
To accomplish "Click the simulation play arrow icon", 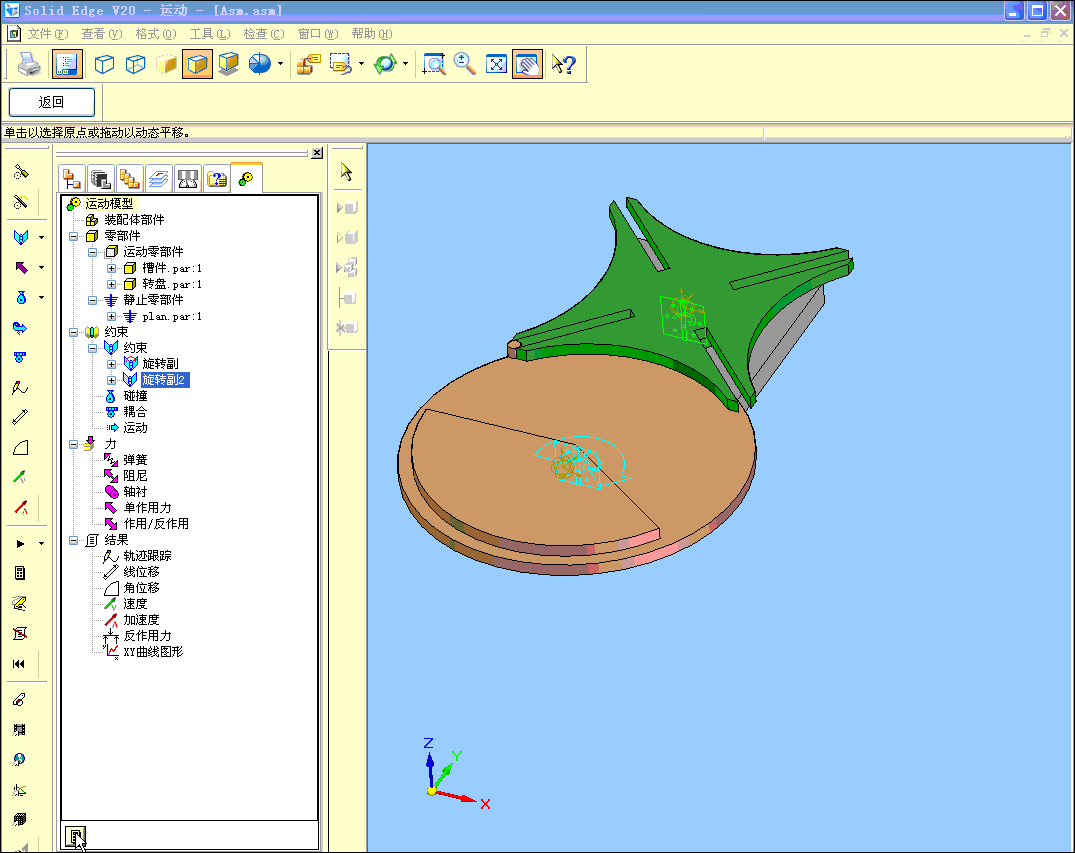I will 20,544.
